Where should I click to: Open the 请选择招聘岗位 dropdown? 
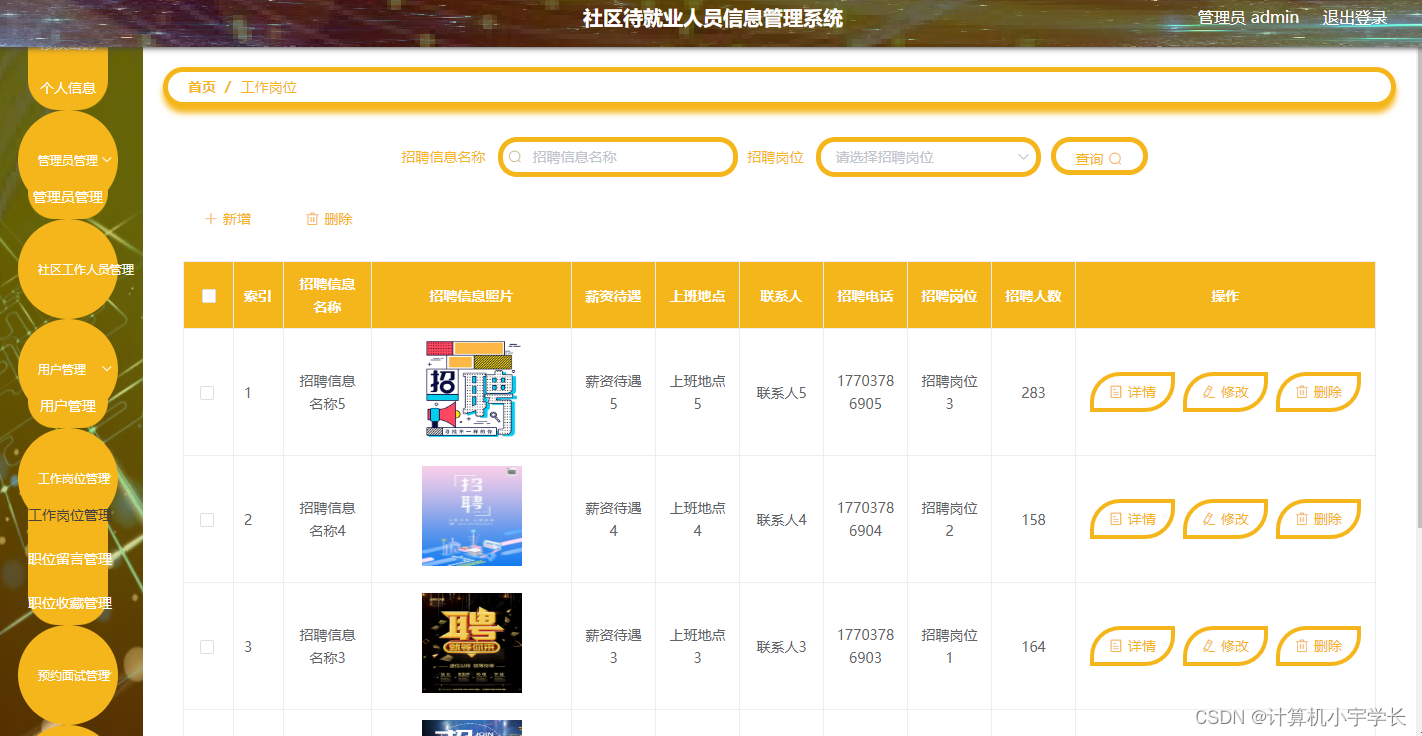(927, 157)
